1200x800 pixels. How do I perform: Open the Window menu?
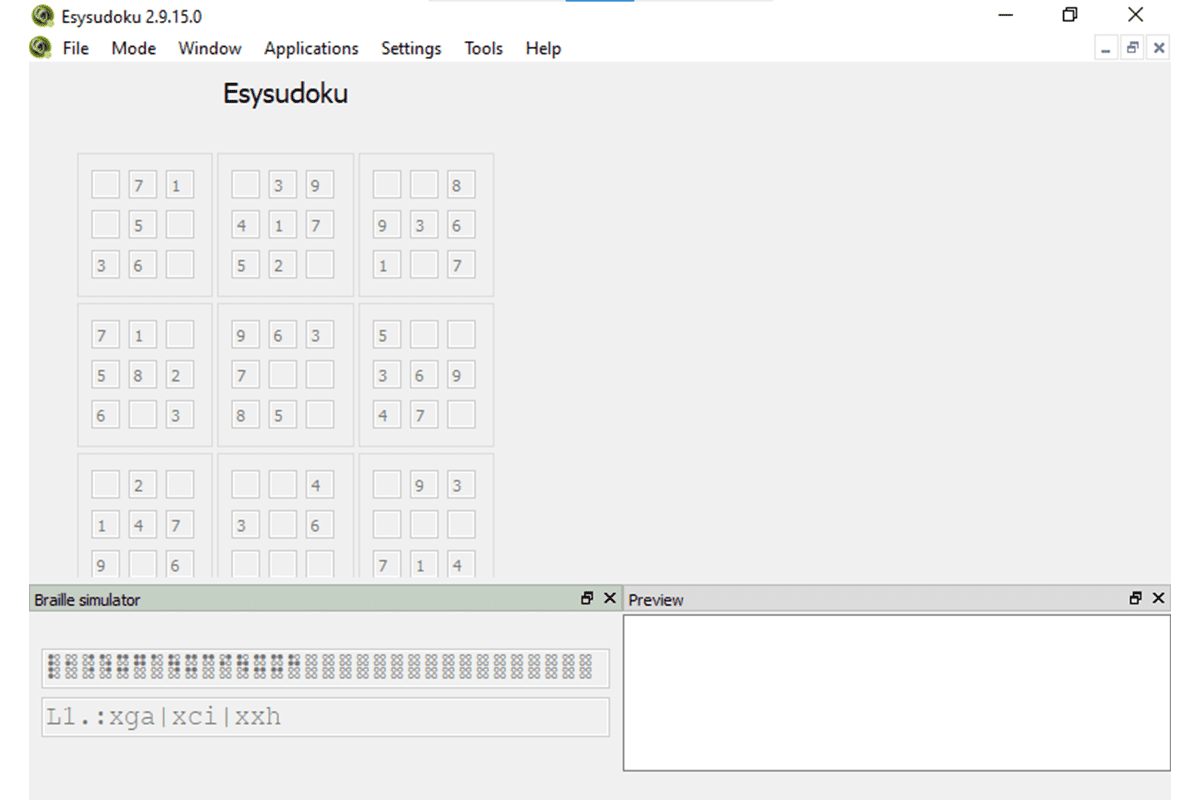coord(209,48)
